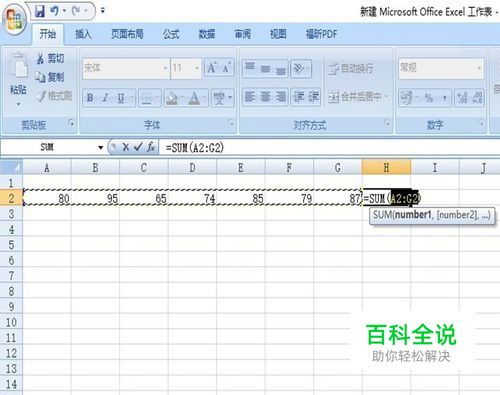This screenshot has width=500, height=395.
Task: Open the 公式 (Formulas) tab
Action: click(171, 34)
